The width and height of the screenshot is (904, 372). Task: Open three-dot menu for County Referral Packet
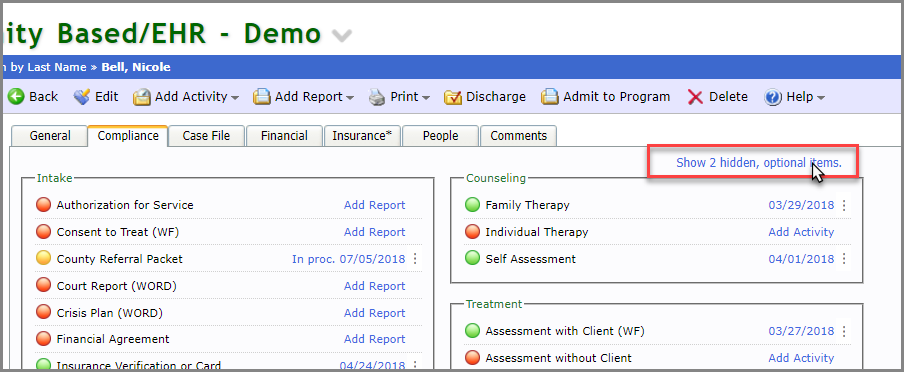pos(415,259)
